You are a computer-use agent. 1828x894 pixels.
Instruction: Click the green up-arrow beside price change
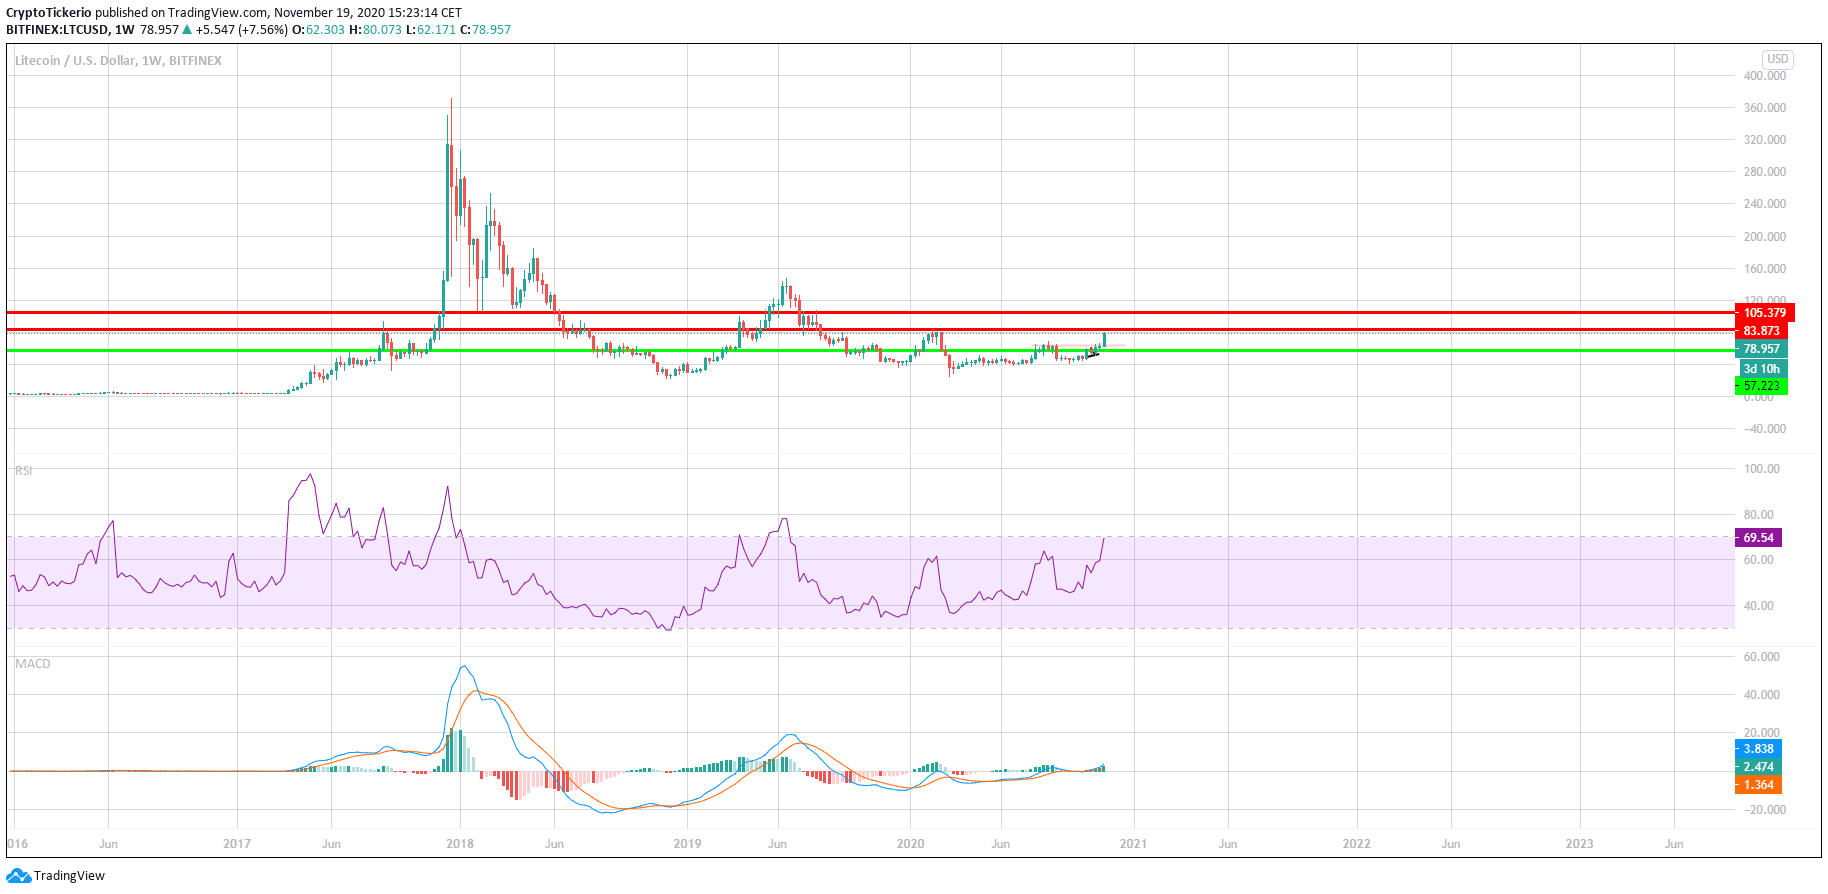click(x=187, y=30)
